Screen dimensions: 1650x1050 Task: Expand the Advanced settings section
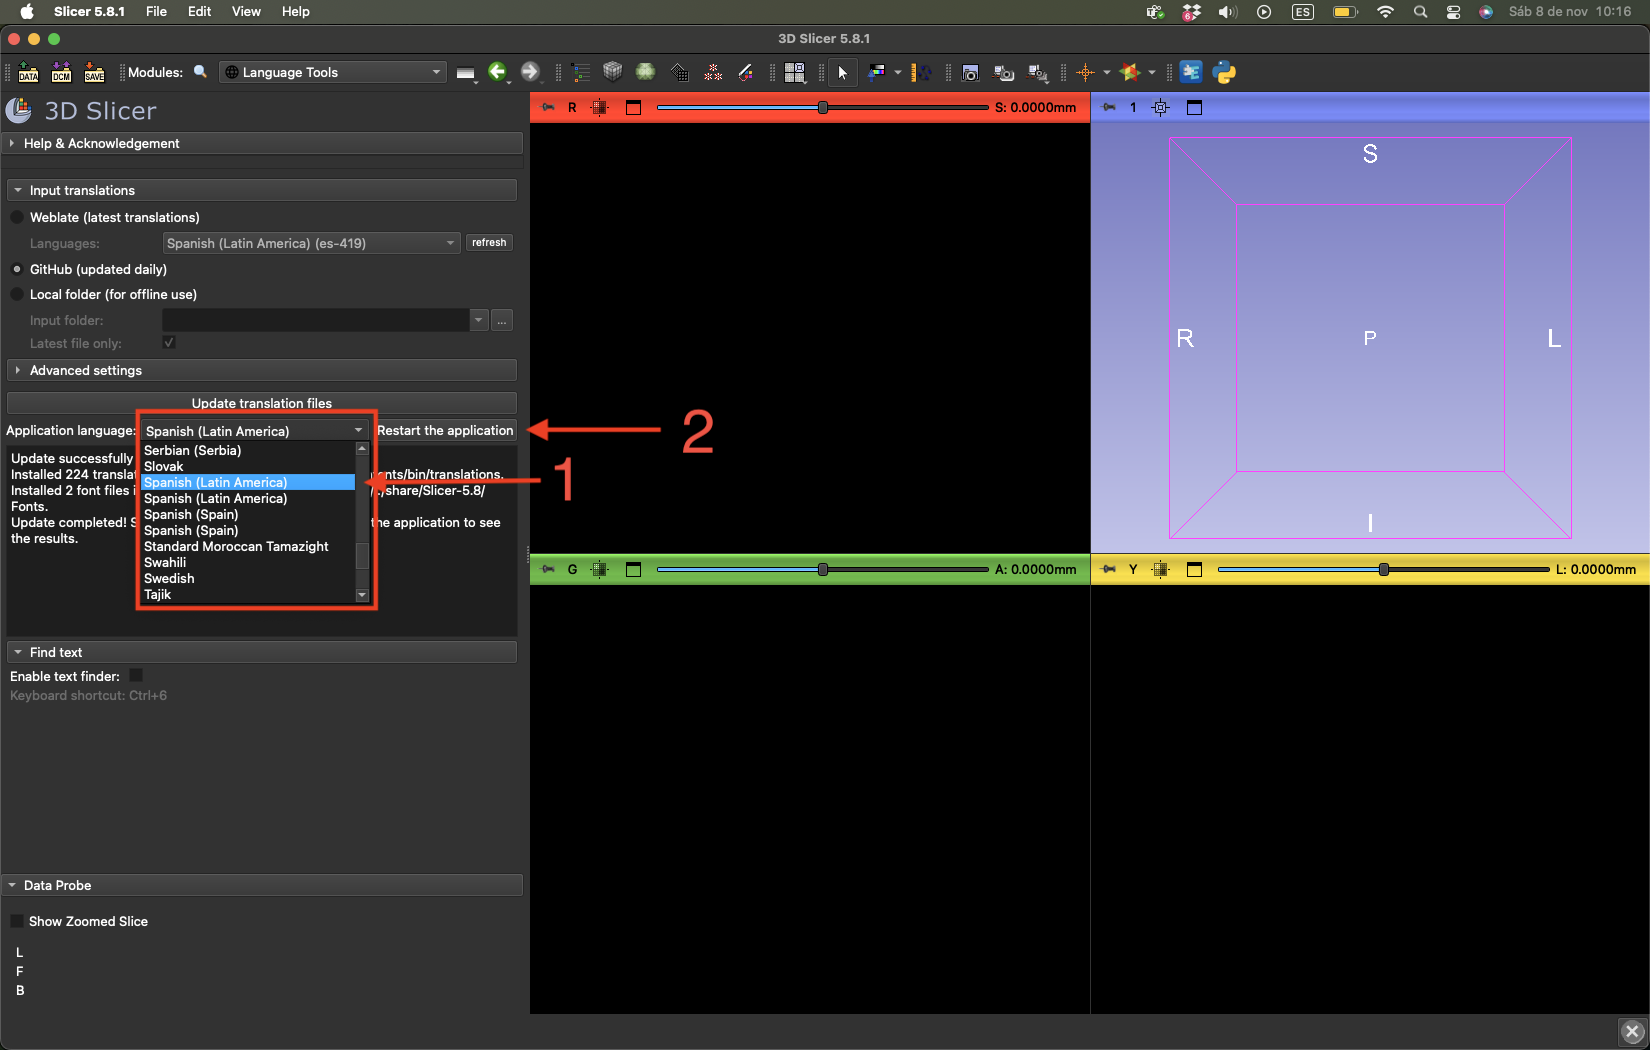pos(86,370)
